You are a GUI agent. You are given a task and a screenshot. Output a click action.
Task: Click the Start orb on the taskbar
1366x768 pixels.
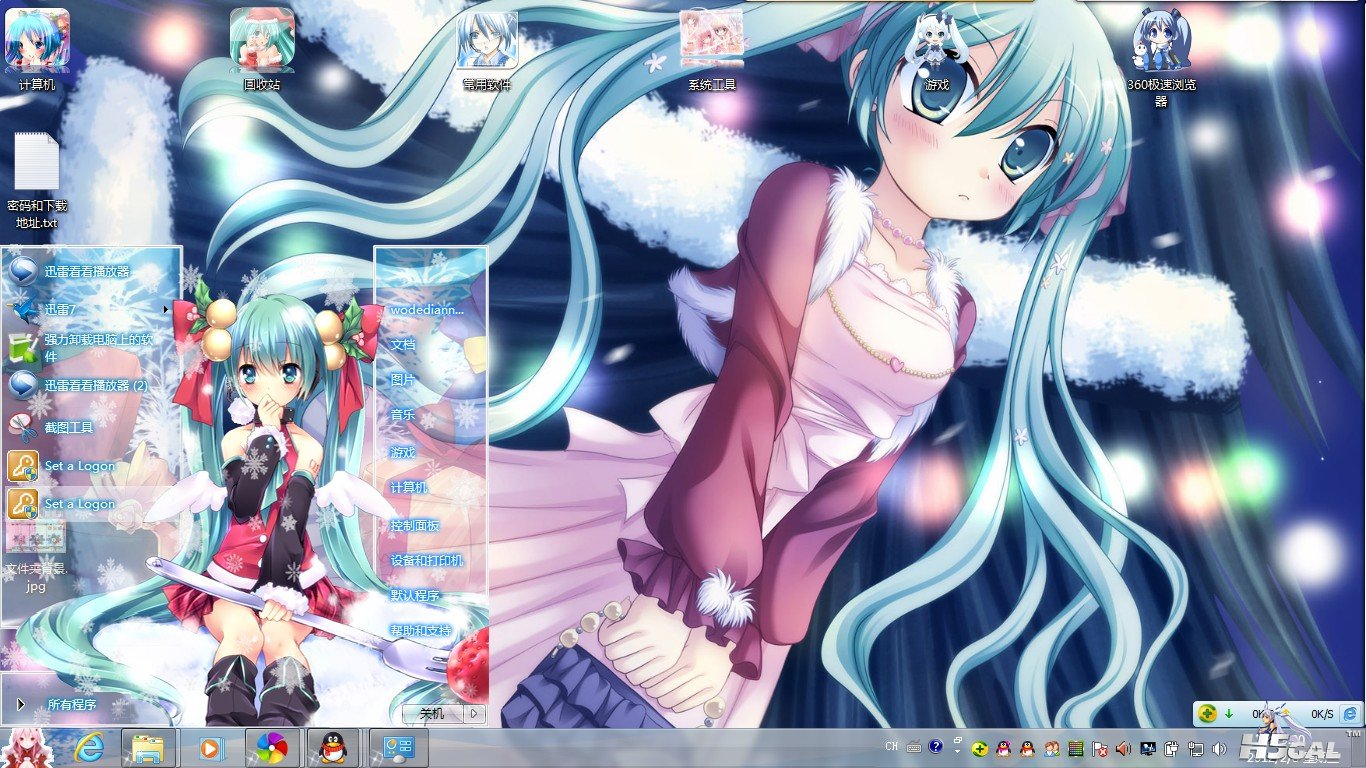point(25,747)
